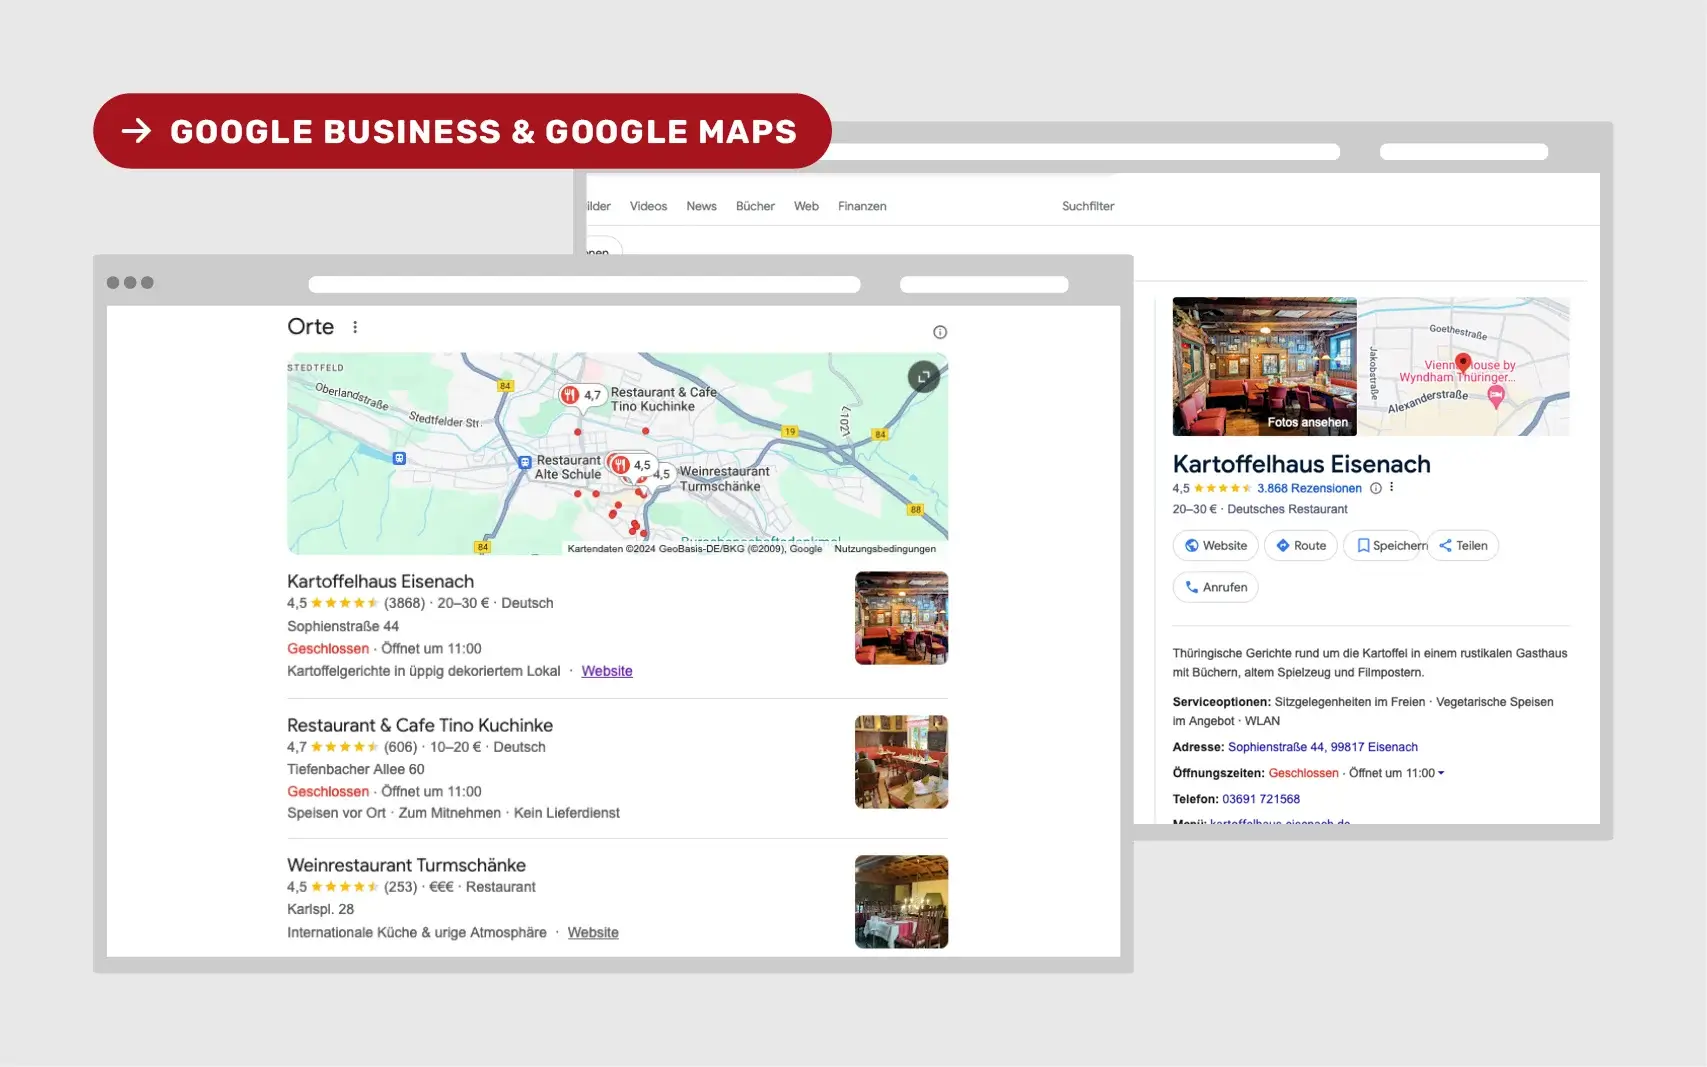Open the Restaurant & Cafe Tino Kuchinke listing
The width and height of the screenshot is (1707, 1067).
[x=420, y=725]
